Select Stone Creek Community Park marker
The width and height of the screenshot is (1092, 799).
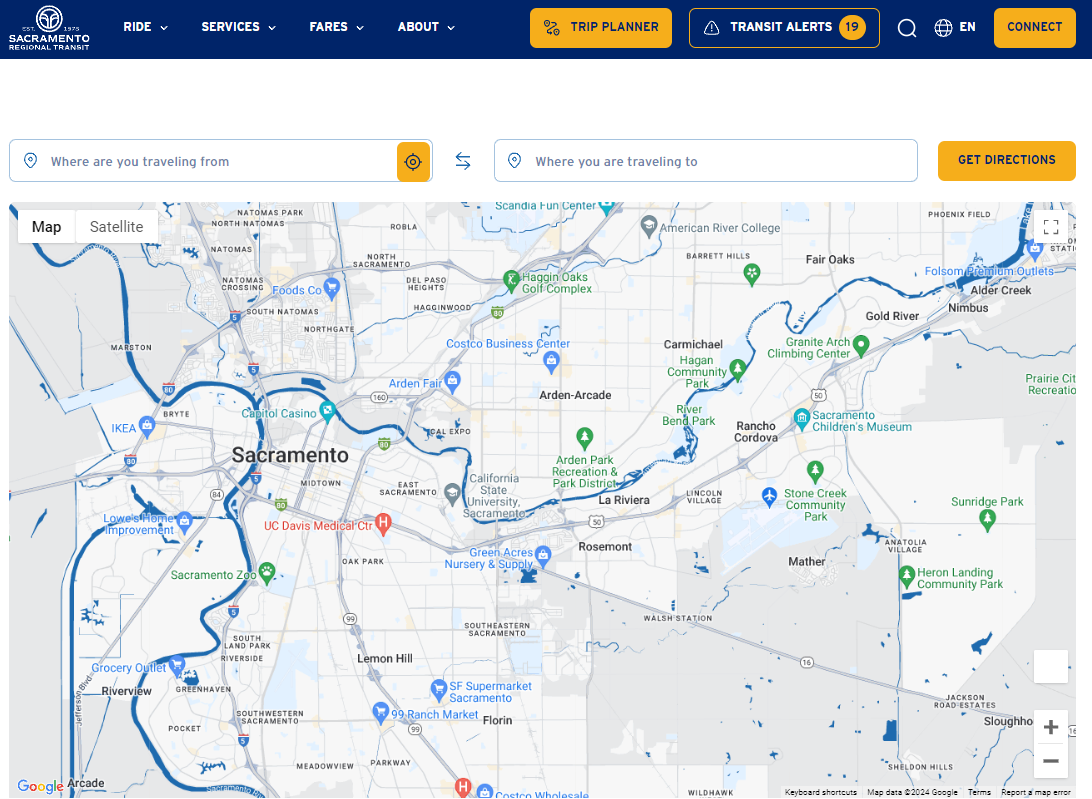click(x=815, y=472)
